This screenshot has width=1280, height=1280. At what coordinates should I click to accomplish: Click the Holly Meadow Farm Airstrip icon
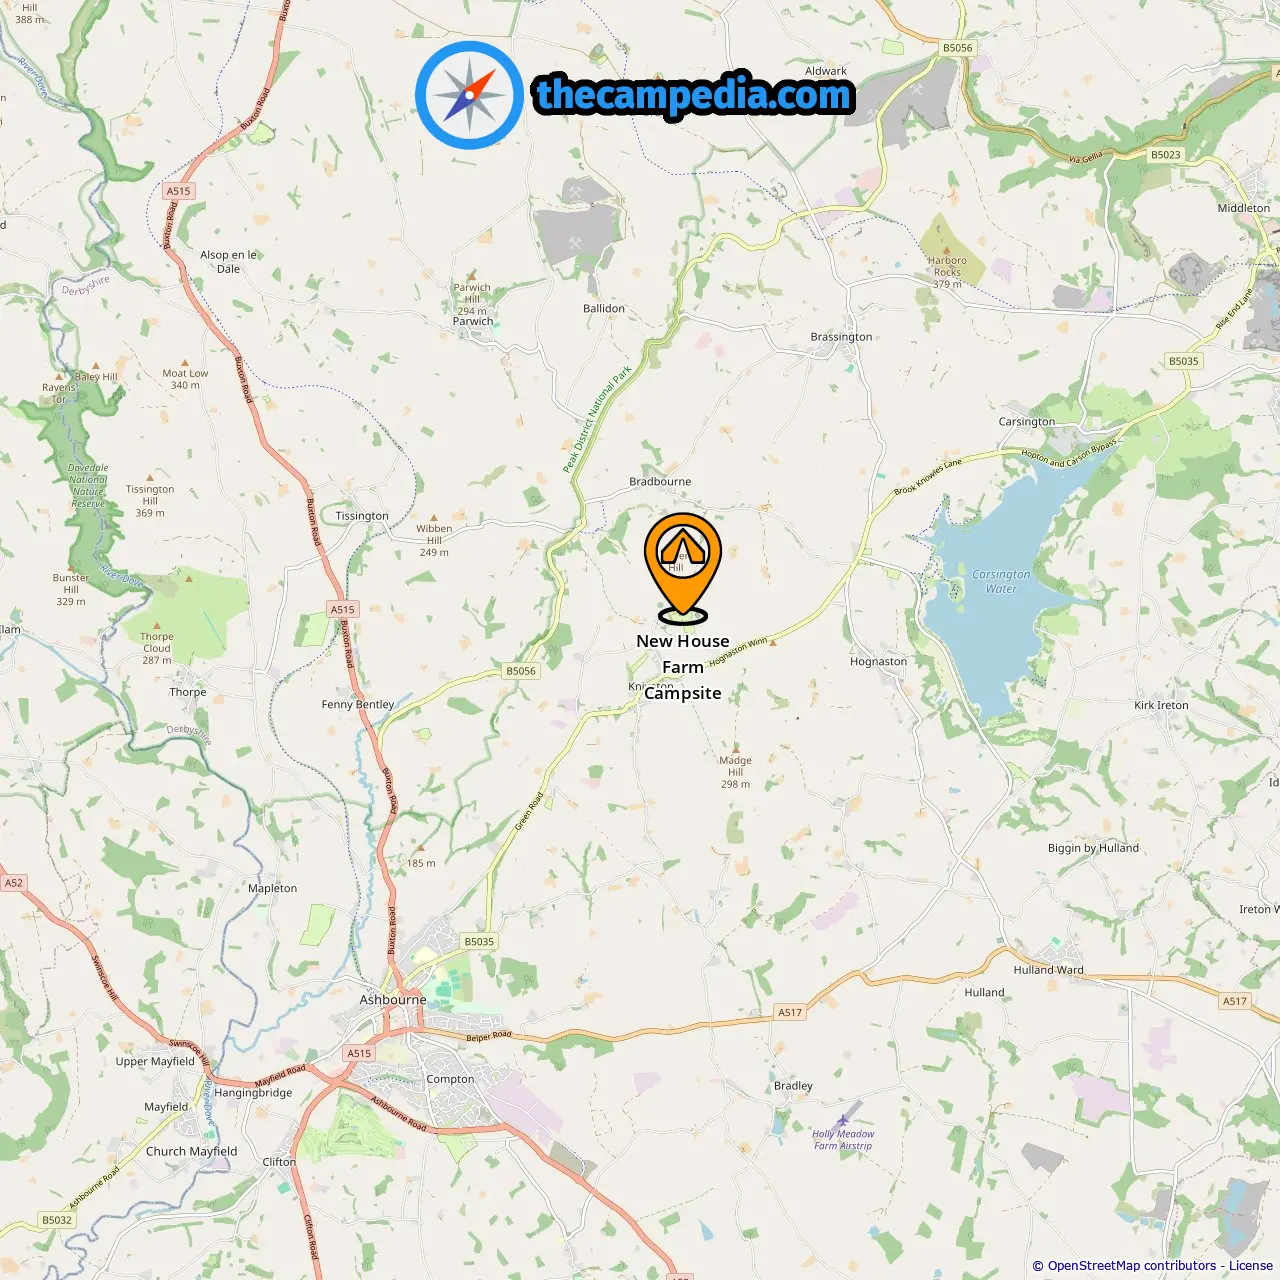click(843, 1119)
